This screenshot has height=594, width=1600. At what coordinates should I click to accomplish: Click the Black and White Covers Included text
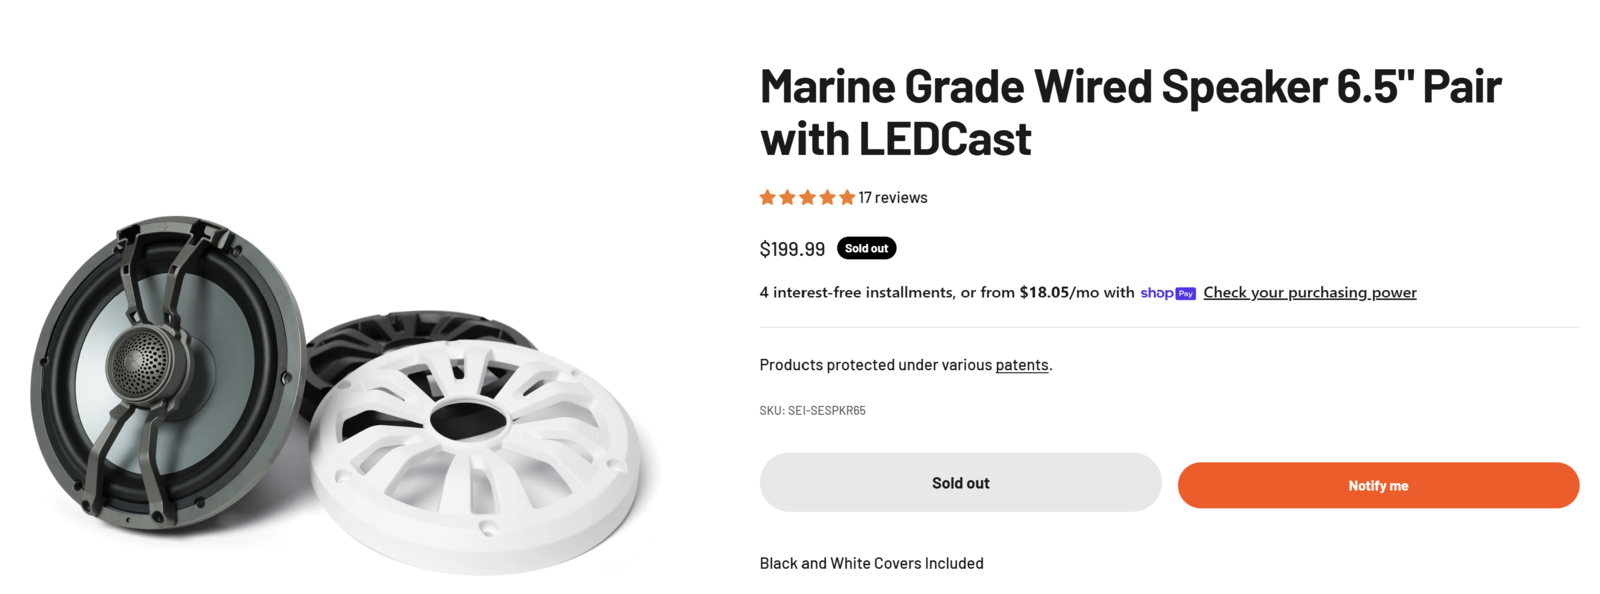point(871,563)
